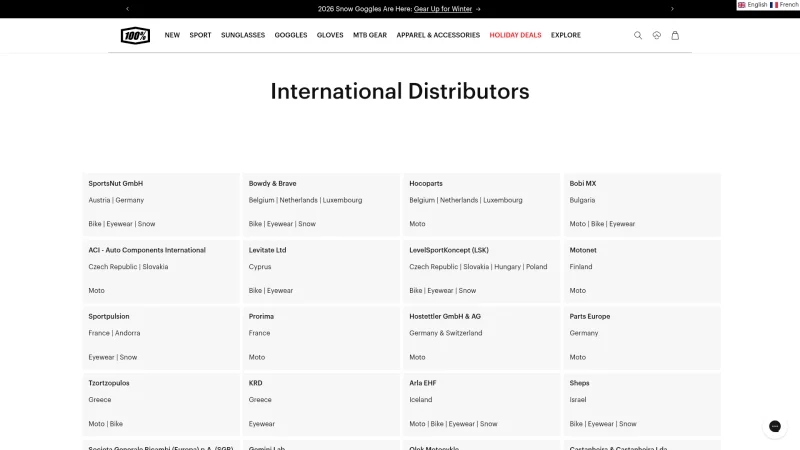The image size is (800, 450).
Task: Follow the Gear Up for Winter link
Action: pos(443,9)
